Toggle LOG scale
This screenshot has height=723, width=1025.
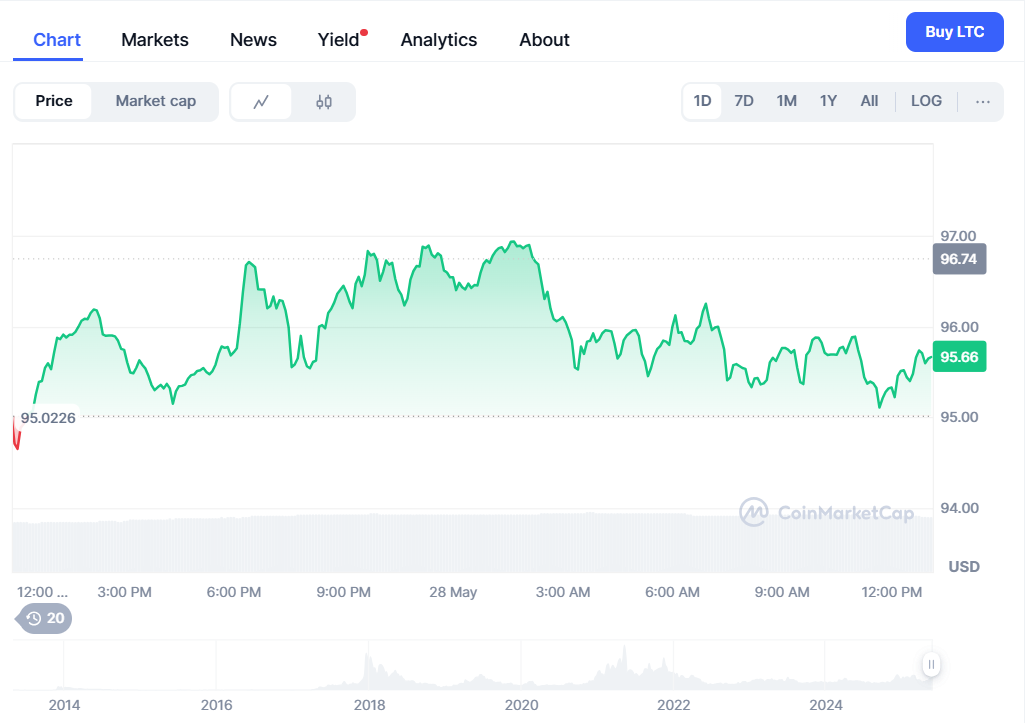pyautogui.click(x=926, y=101)
